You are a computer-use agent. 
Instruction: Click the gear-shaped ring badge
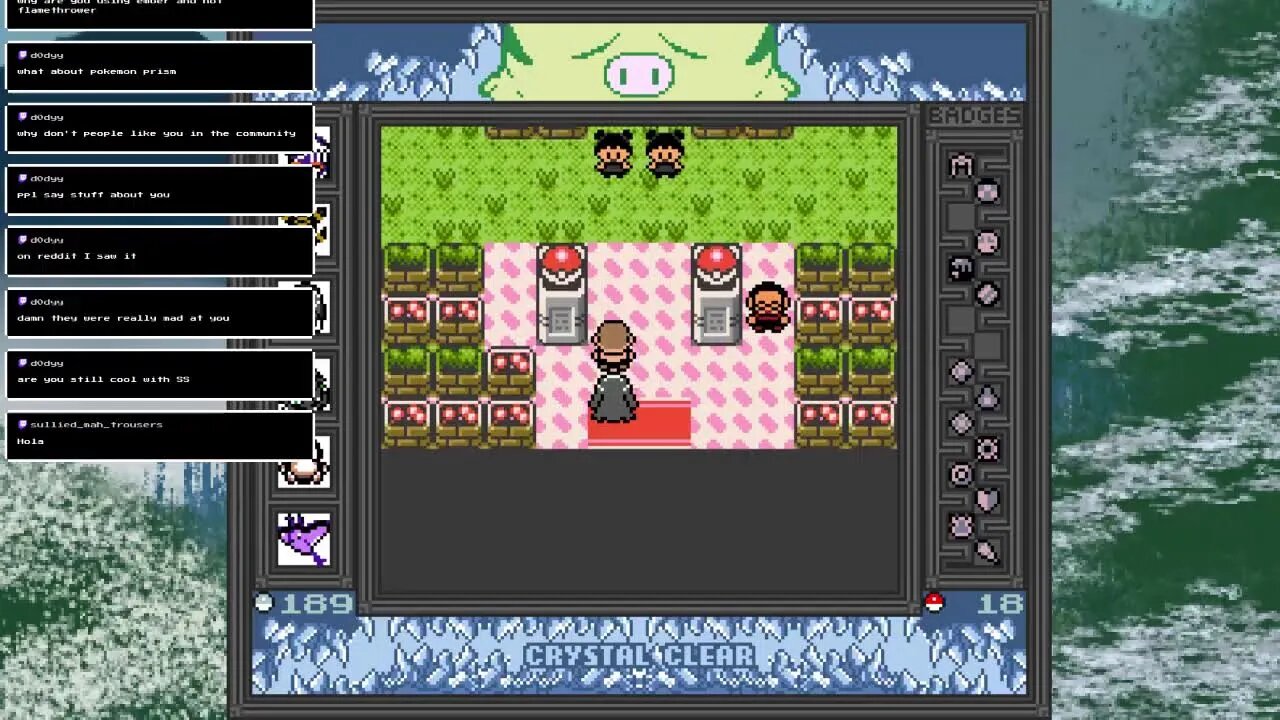(987, 448)
